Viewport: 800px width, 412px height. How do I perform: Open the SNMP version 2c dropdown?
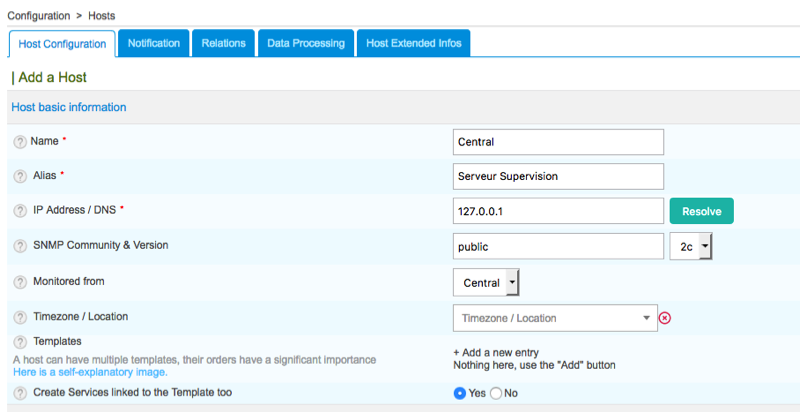[690, 246]
